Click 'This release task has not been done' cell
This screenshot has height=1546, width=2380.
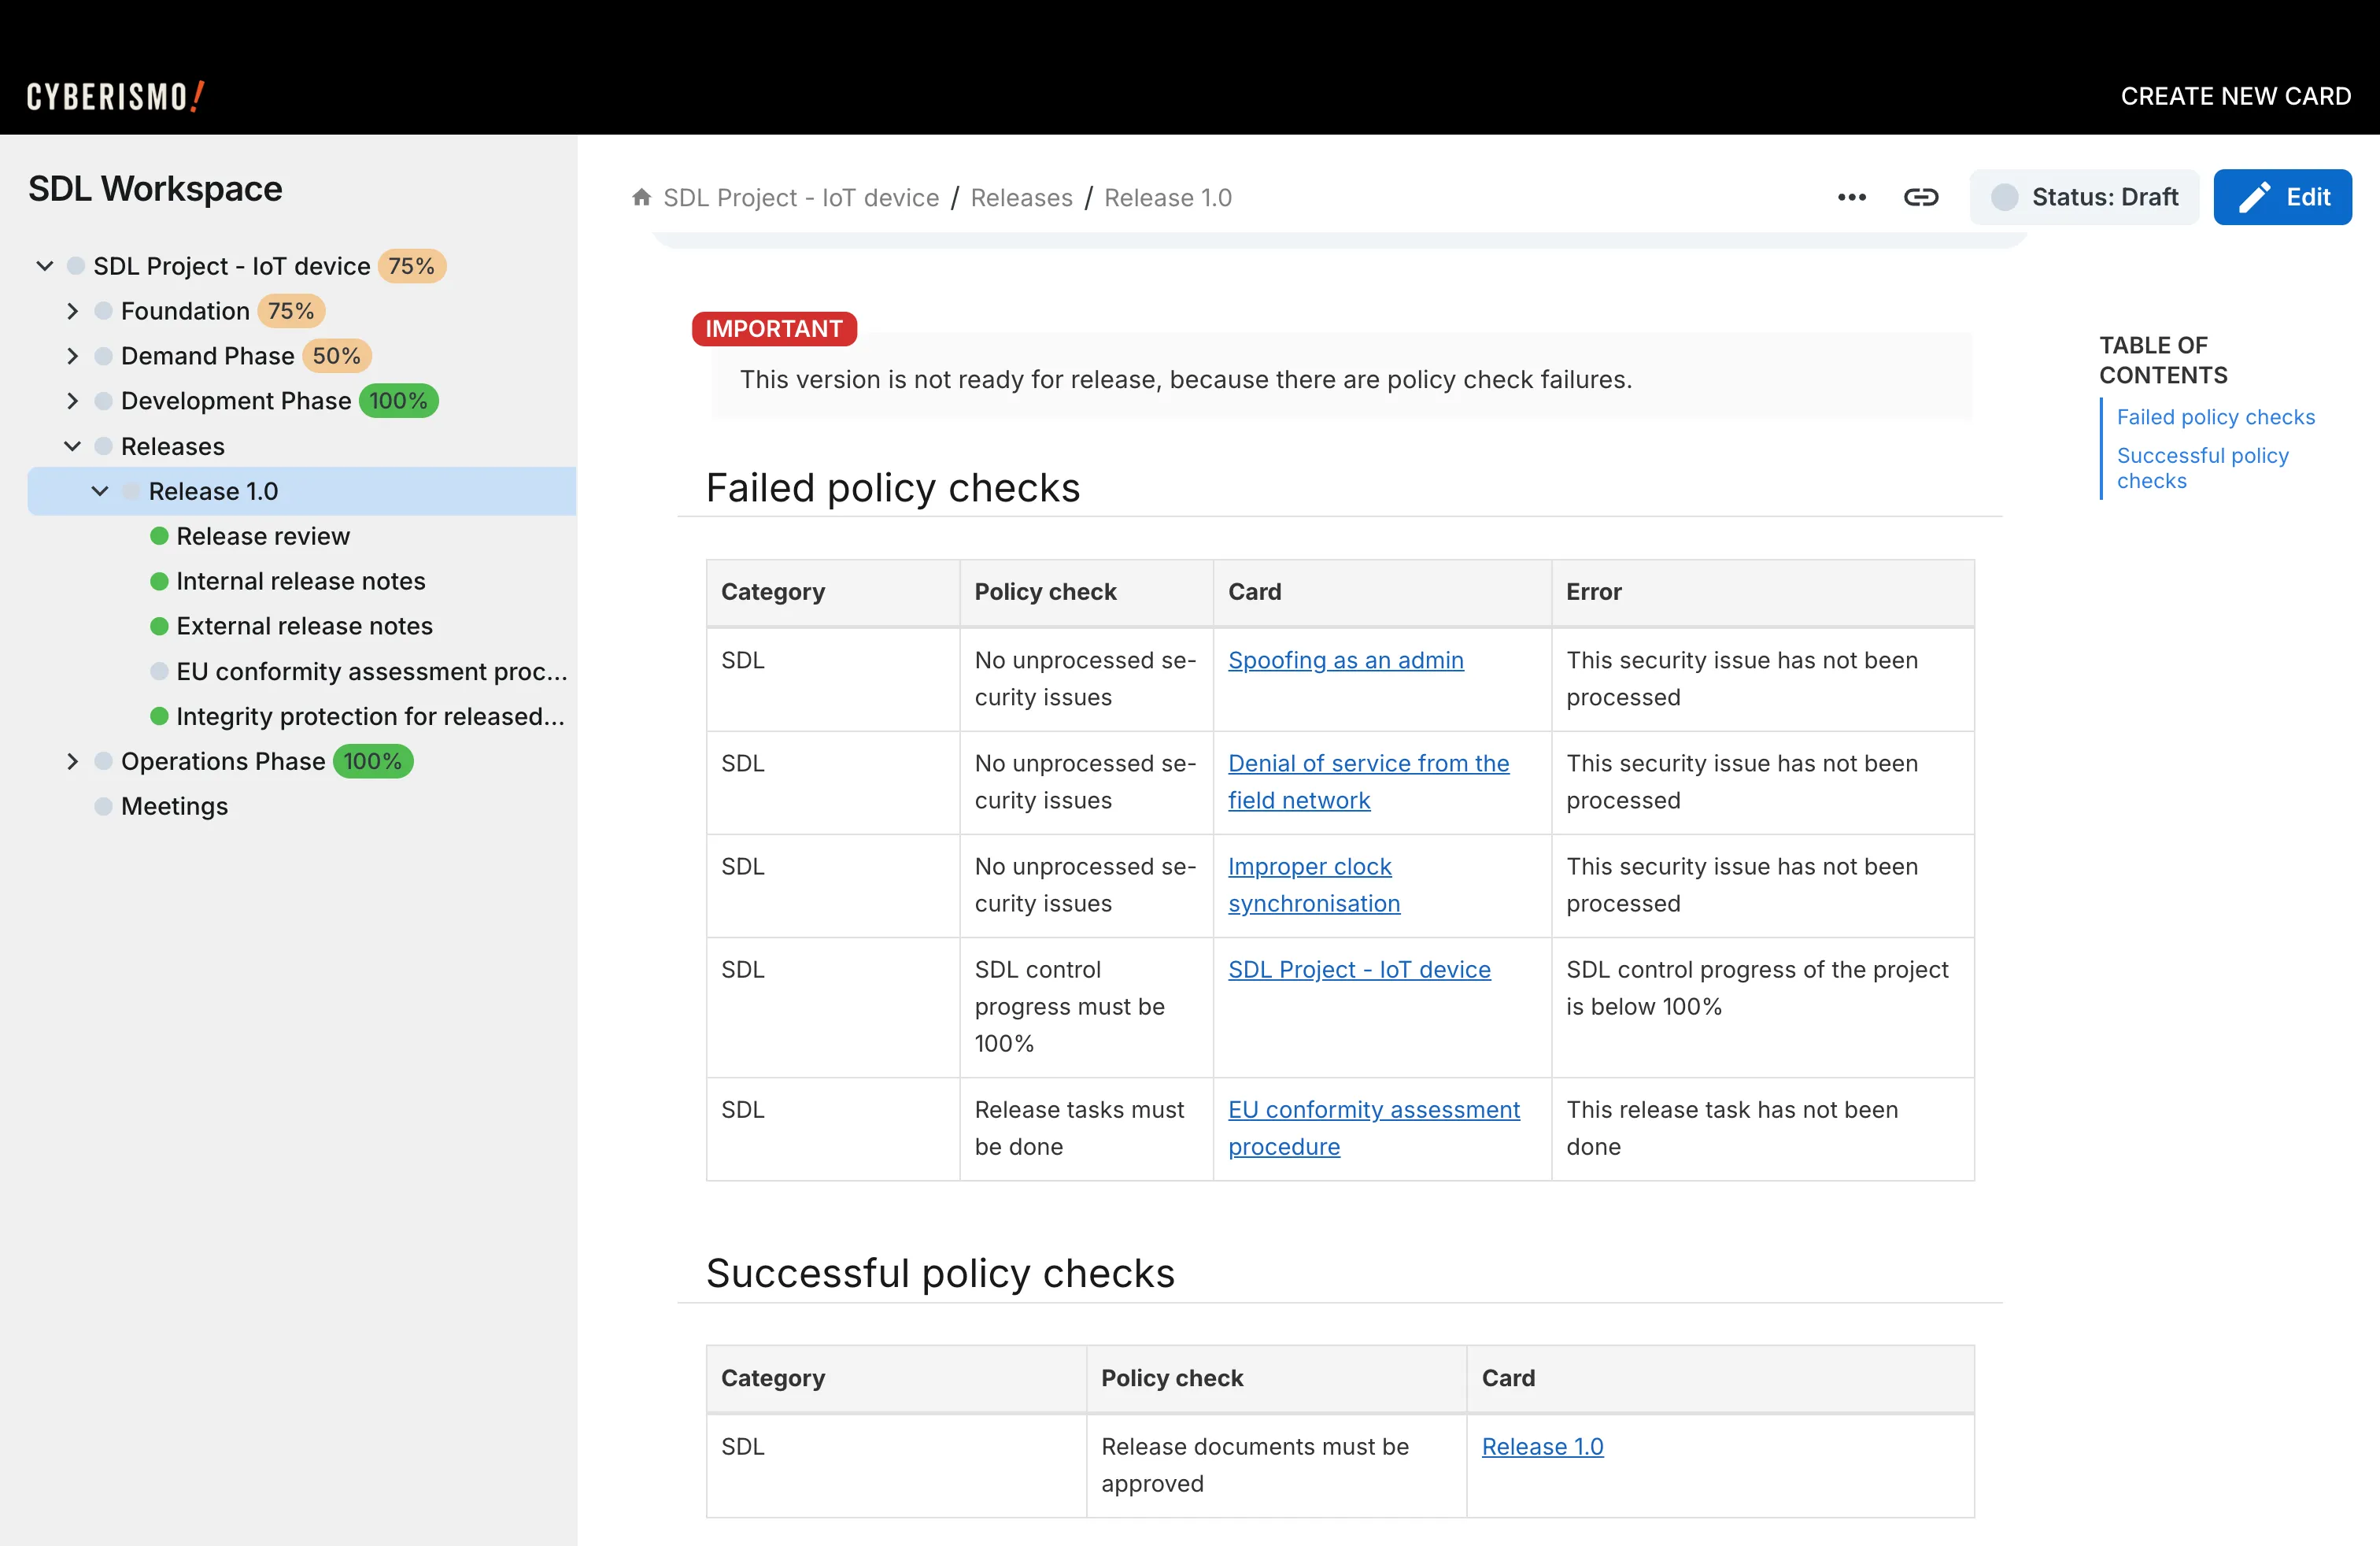[1761, 1128]
